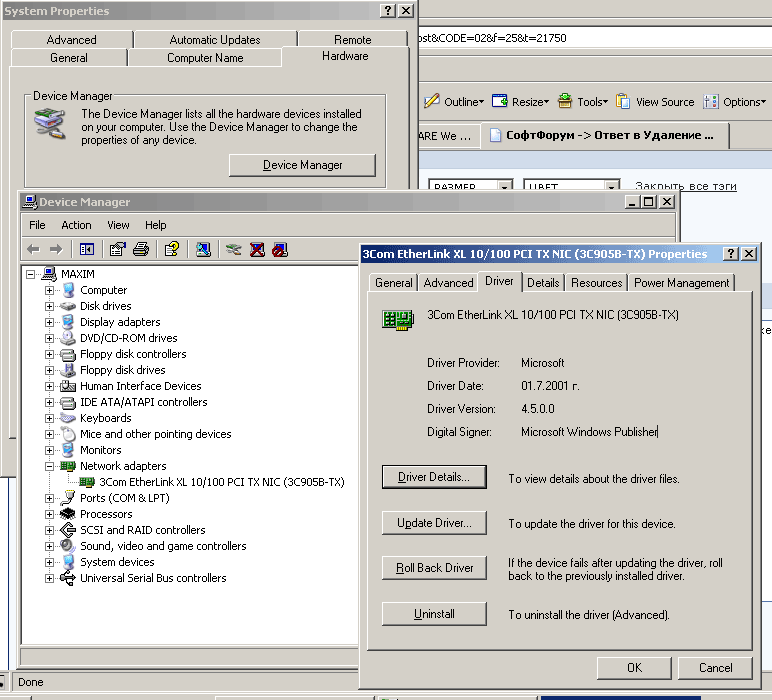772x700 pixels.
Task: Click the Ports (COM & LPT) plug icon
Action: pos(67,498)
